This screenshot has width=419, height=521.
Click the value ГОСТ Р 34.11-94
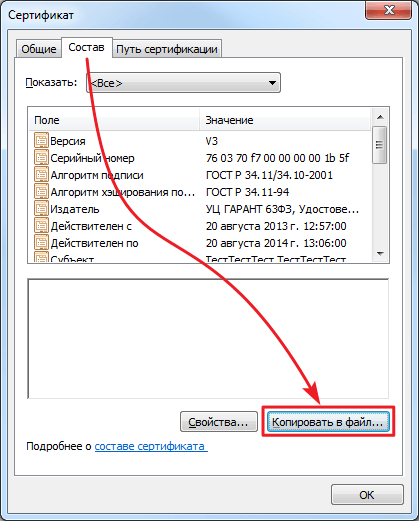pyautogui.click(x=247, y=192)
